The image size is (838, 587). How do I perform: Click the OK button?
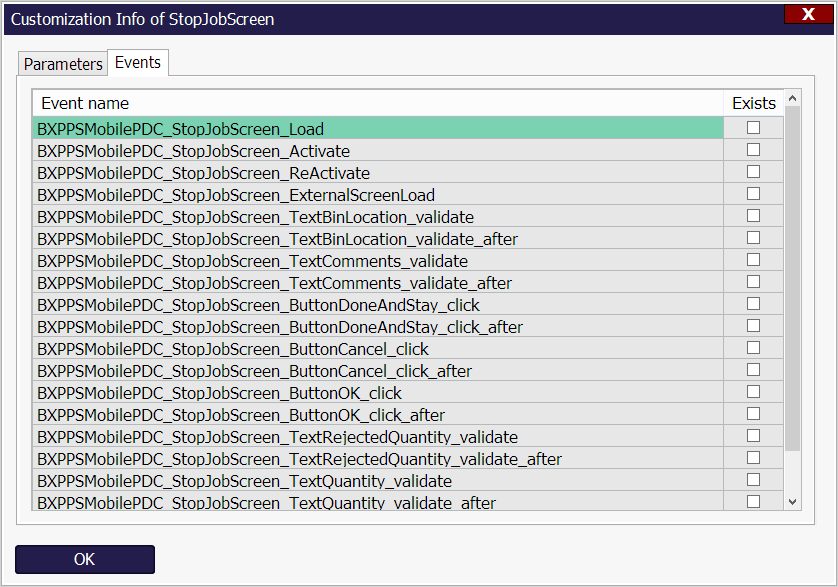85,559
